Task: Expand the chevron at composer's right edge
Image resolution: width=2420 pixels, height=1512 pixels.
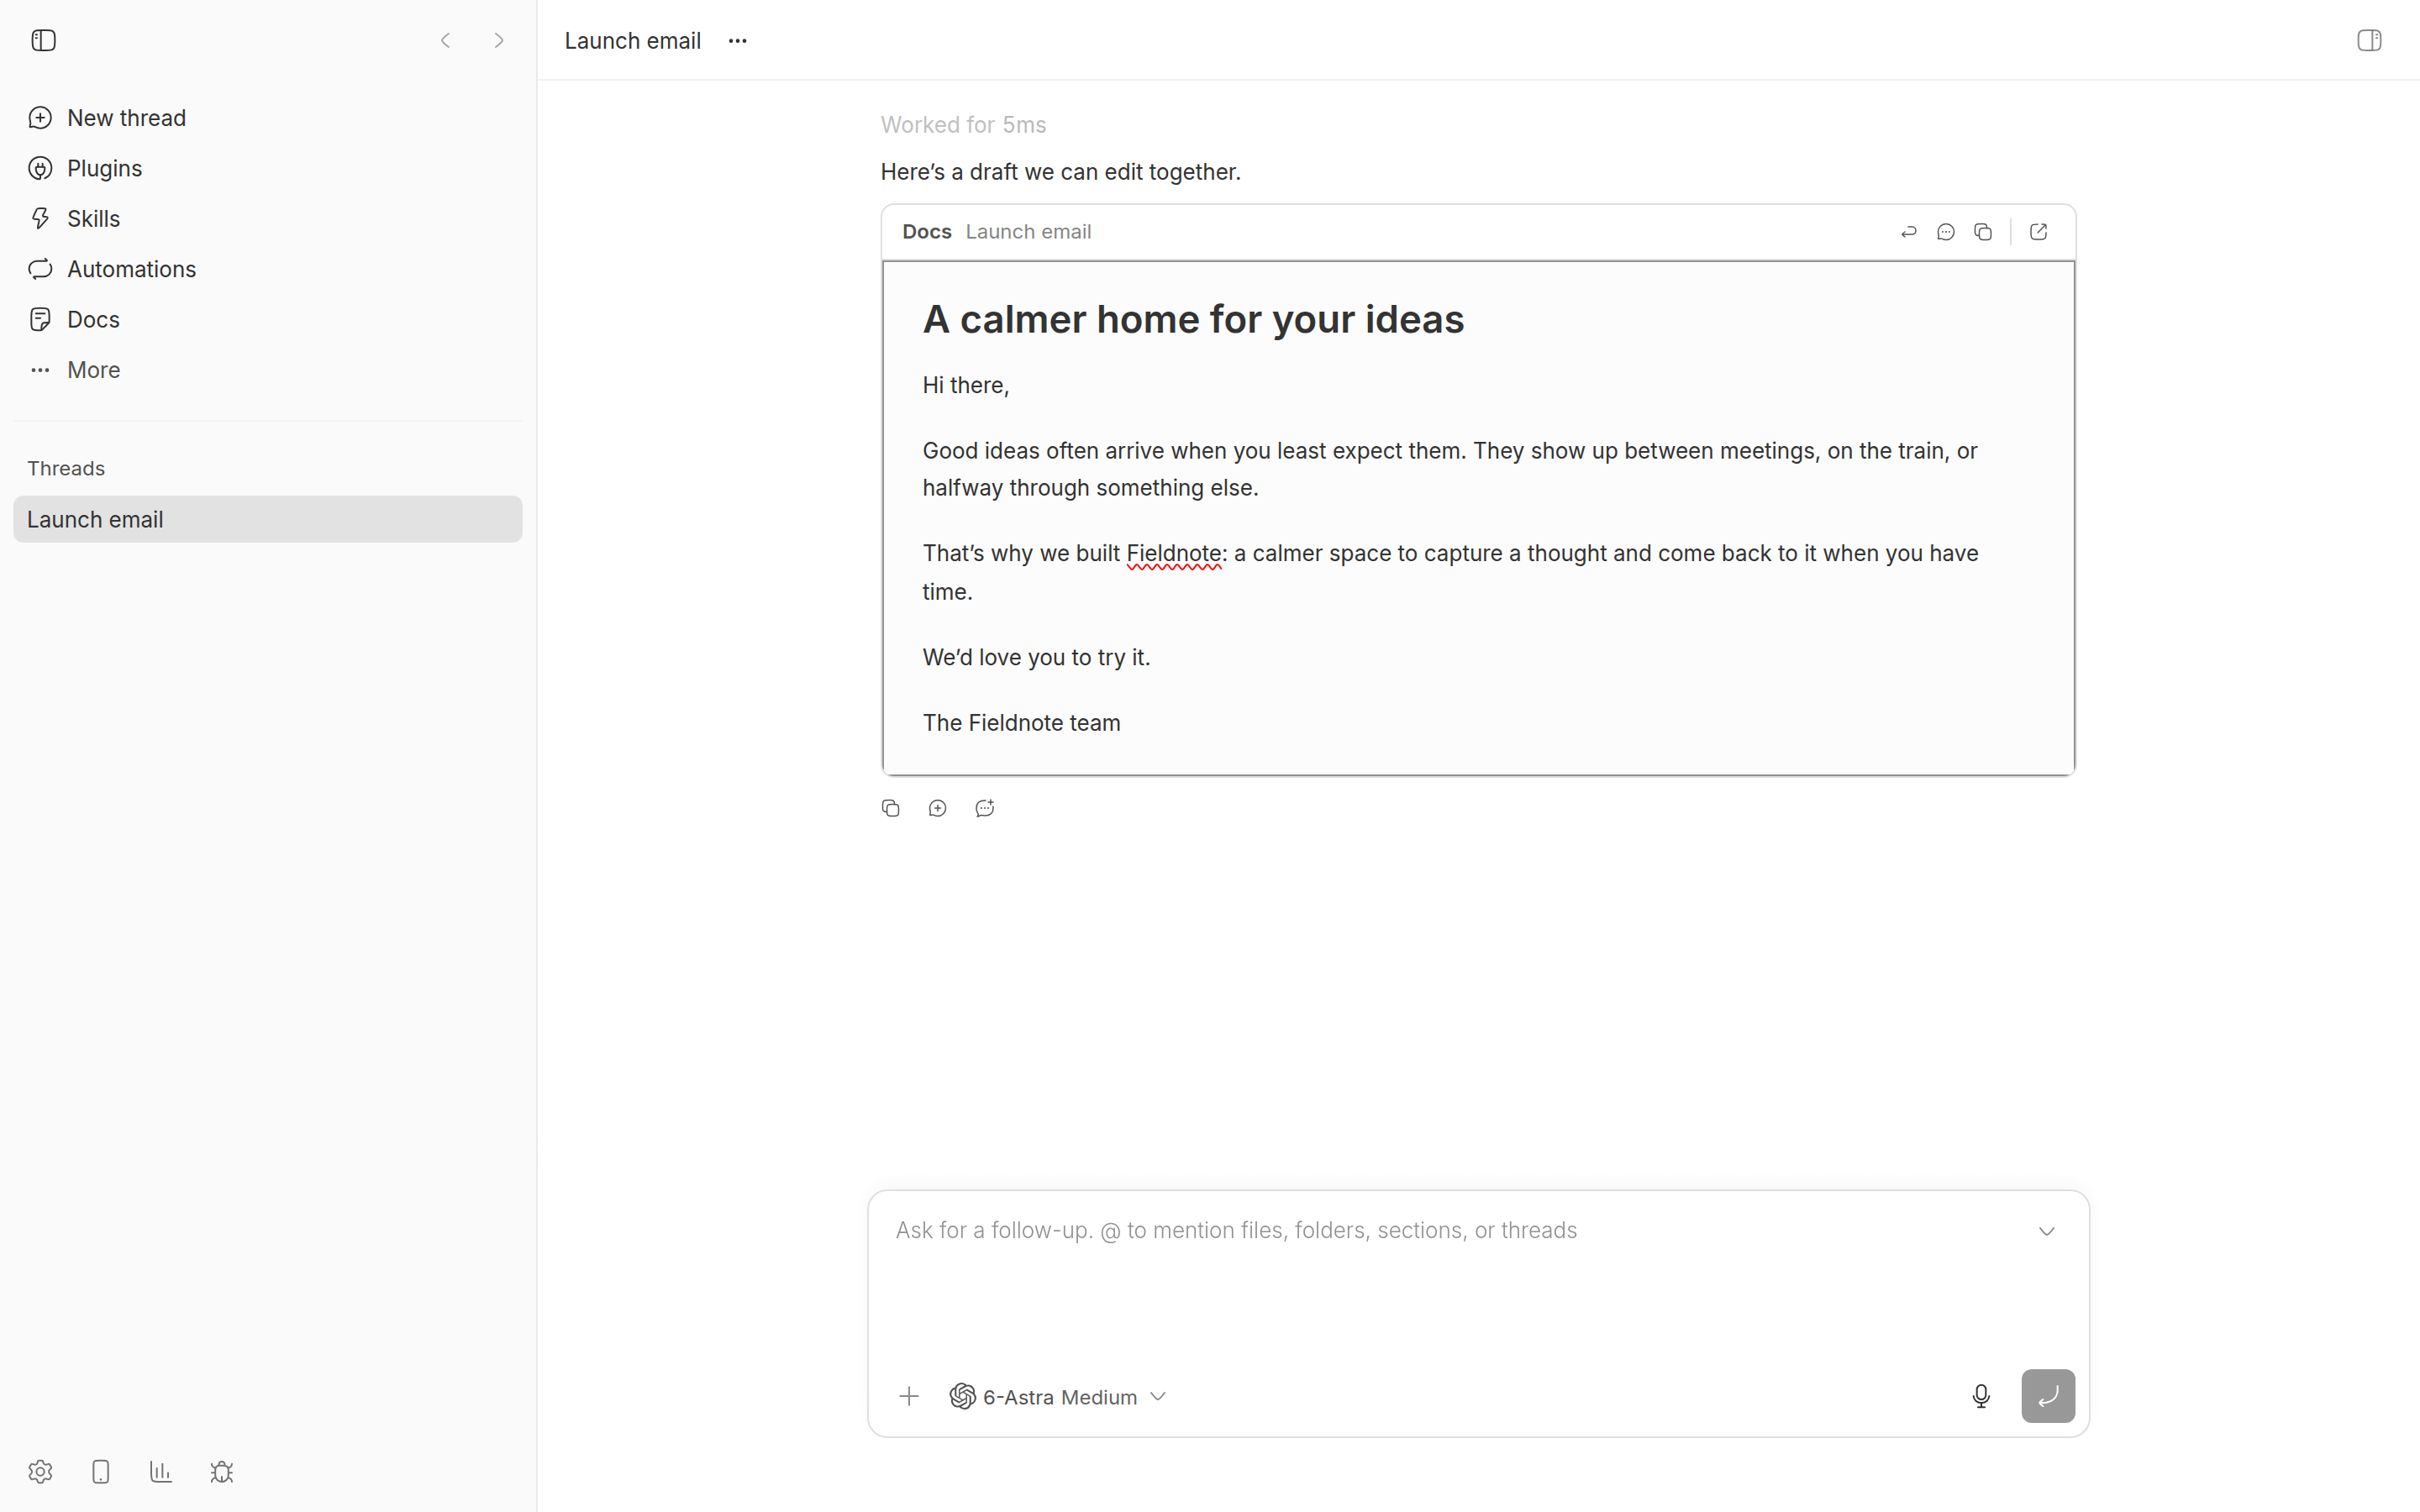Action: click(x=2046, y=1231)
